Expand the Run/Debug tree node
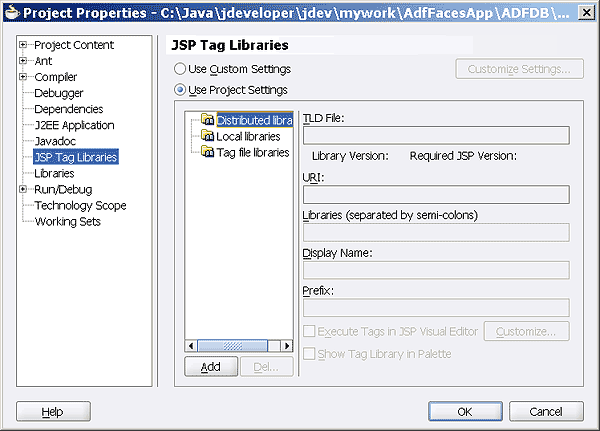 pyautogui.click(x=23, y=190)
